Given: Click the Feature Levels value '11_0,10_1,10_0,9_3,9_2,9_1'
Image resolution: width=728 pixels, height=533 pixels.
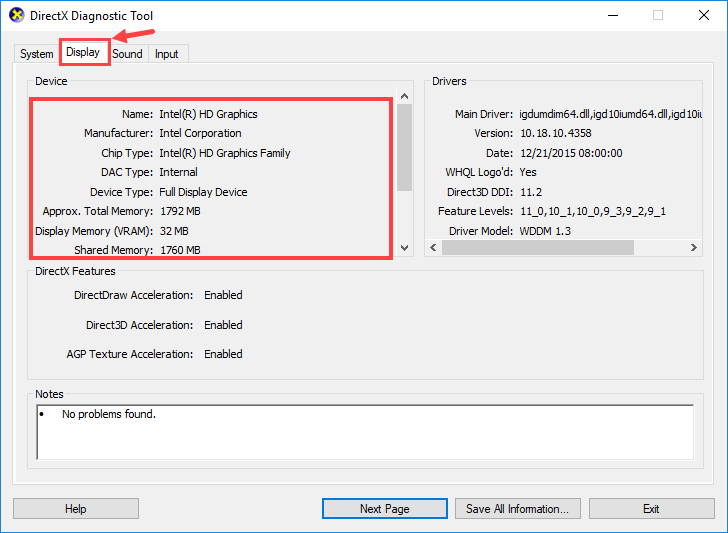Looking at the screenshot, I should tap(593, 211).
